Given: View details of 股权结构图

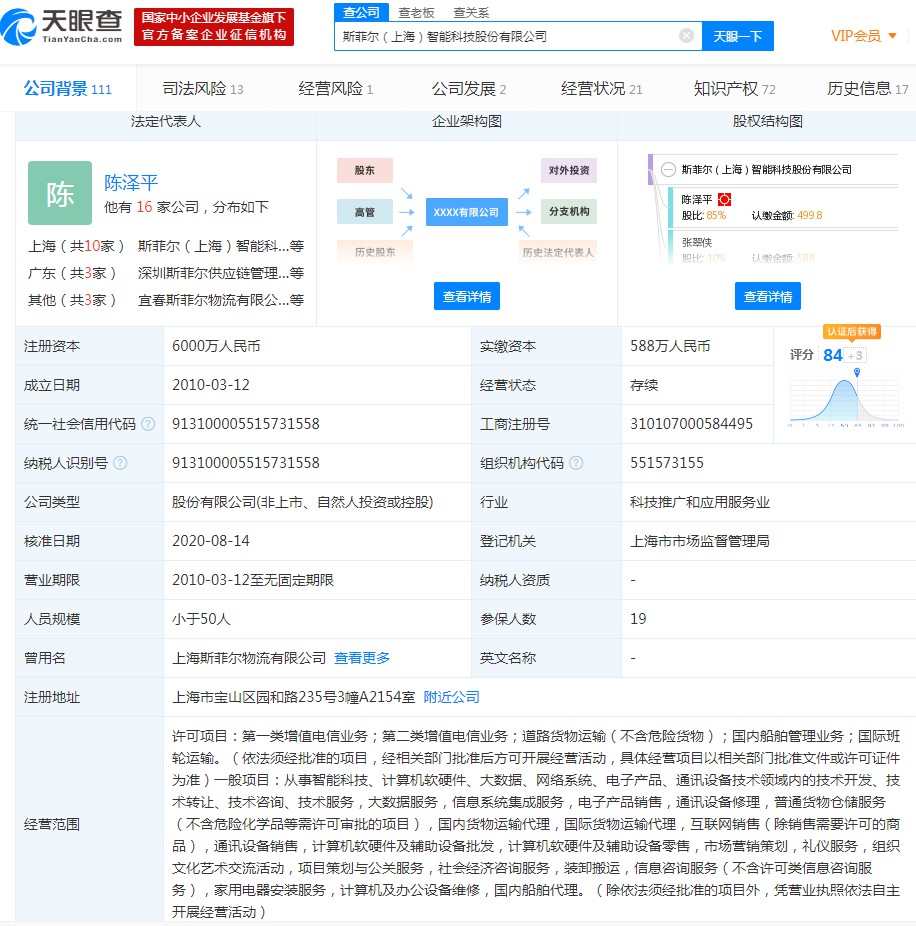Looking at the screenshot, I should (768, 296).
